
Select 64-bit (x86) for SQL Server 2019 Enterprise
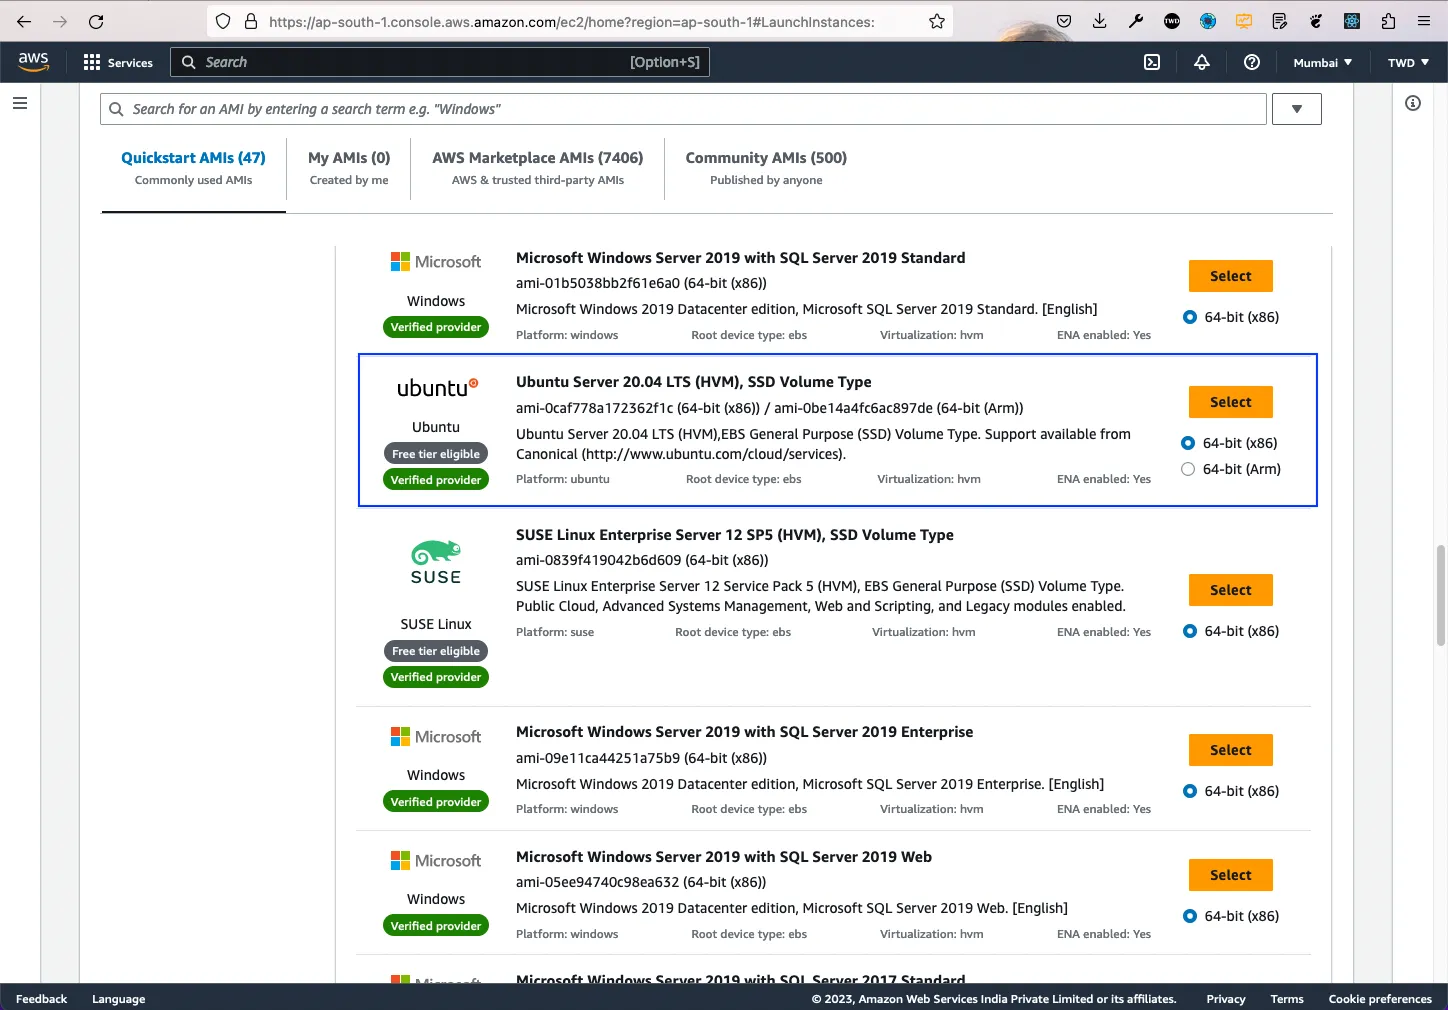(1190, 791)
